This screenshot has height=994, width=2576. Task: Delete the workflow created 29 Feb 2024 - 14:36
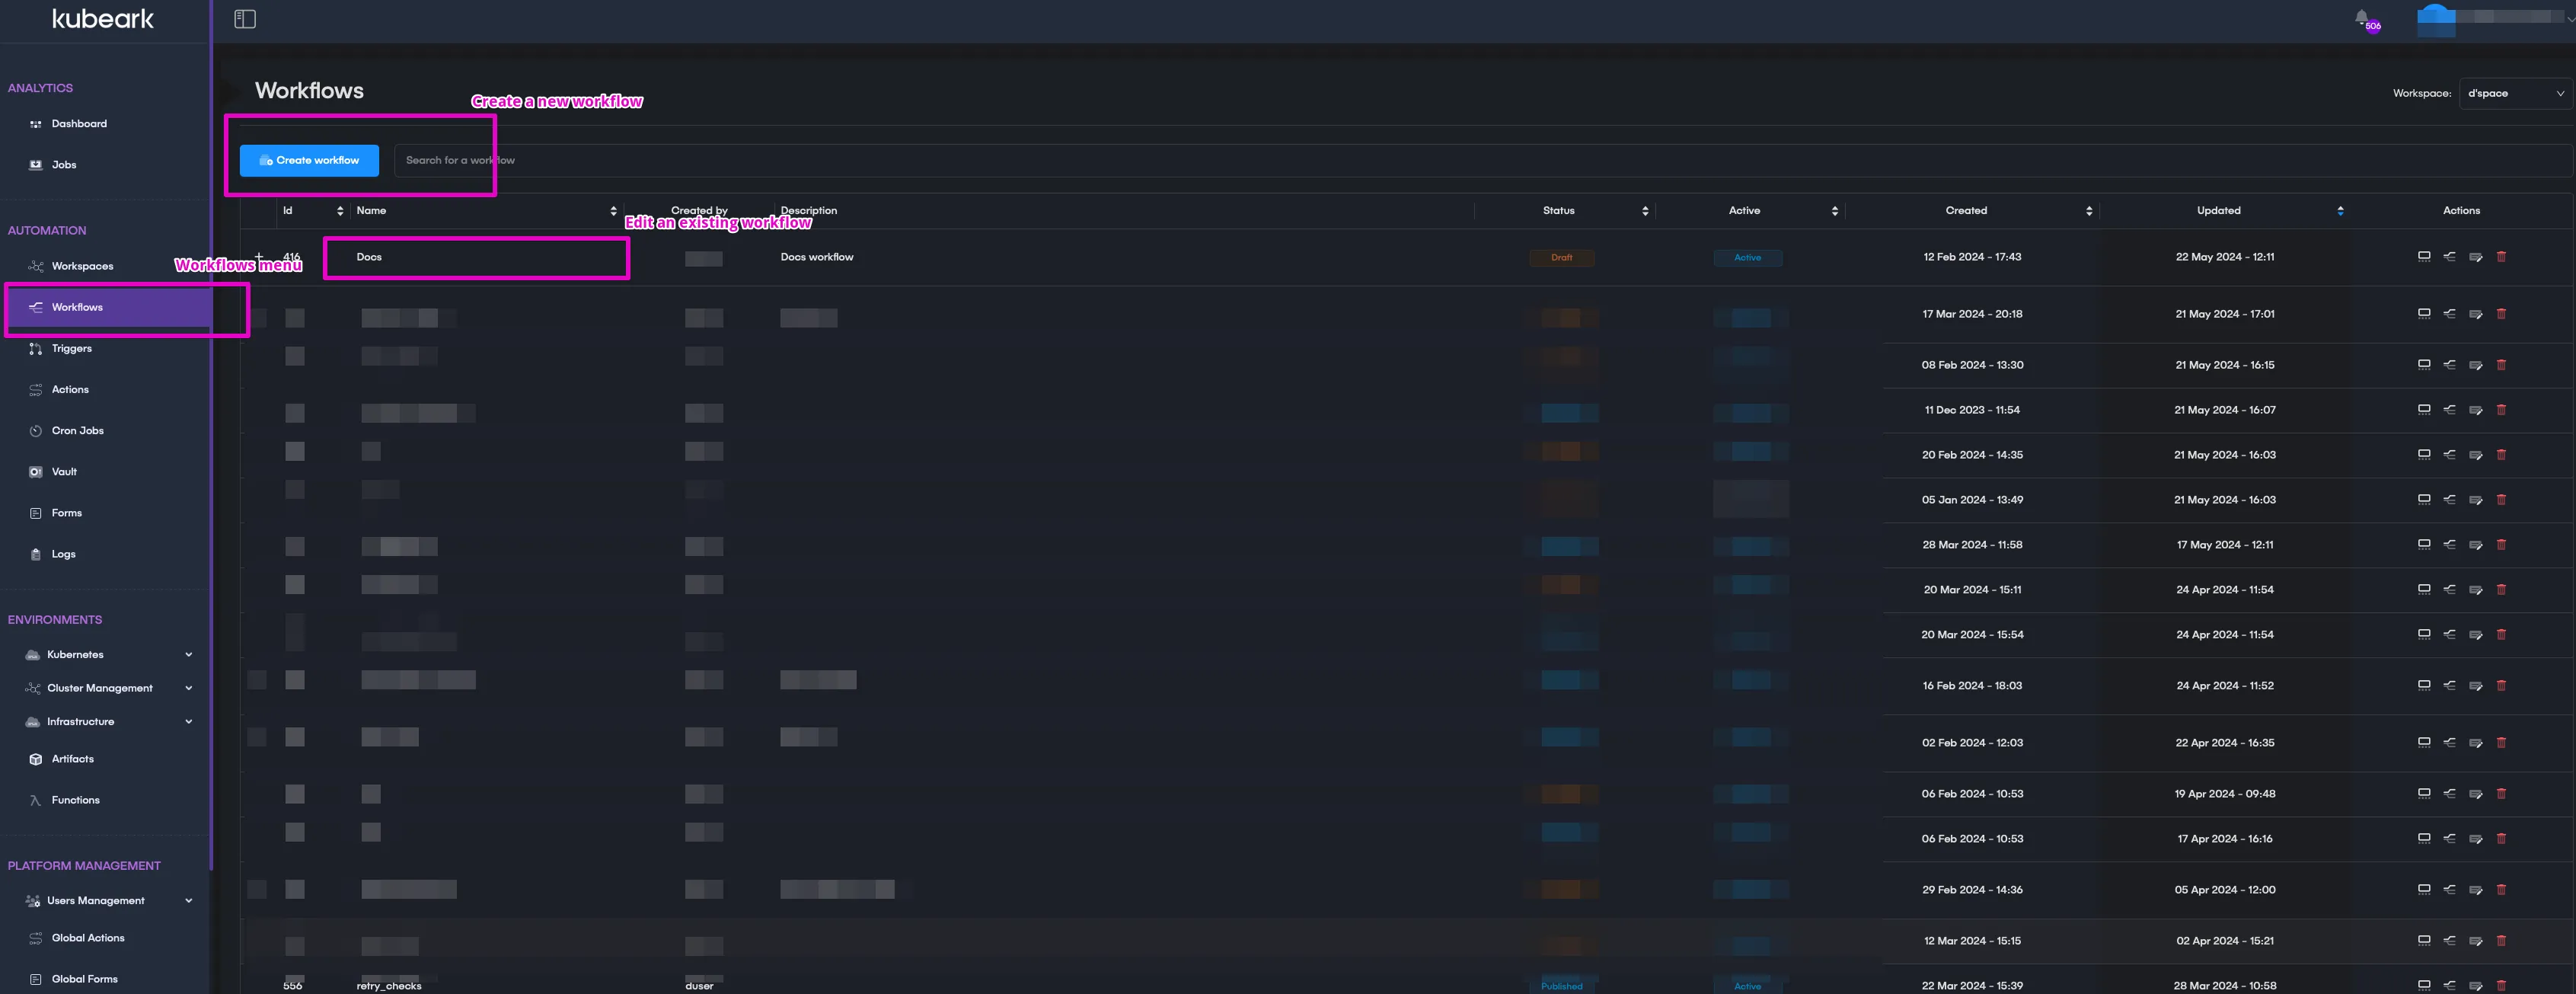[x=2501, y=890]
